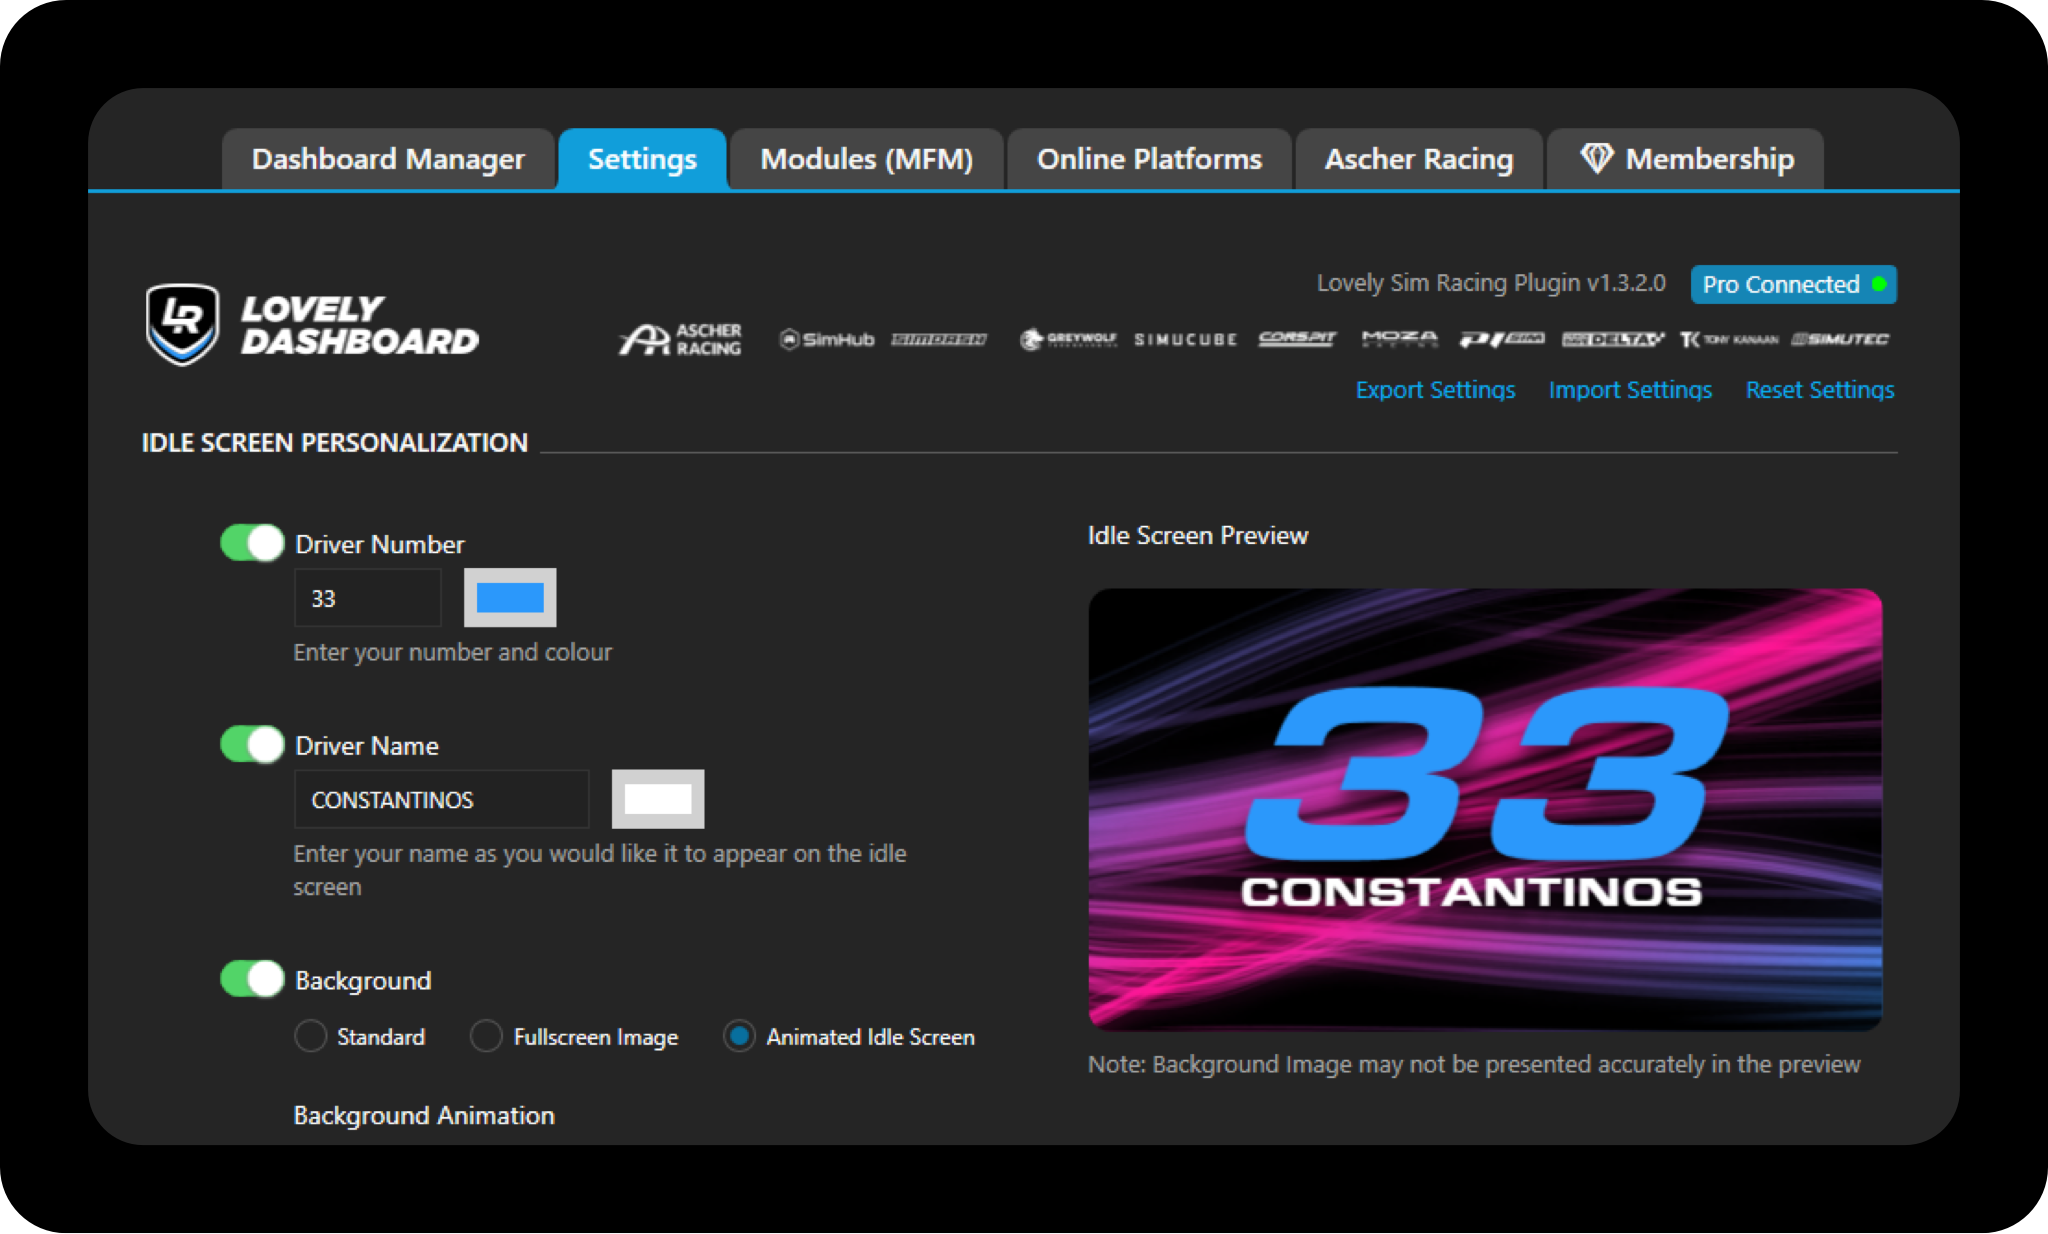Choose the Fullscreen Image radio button
Viewport: 2048px width, 1234px height.
486,1036
